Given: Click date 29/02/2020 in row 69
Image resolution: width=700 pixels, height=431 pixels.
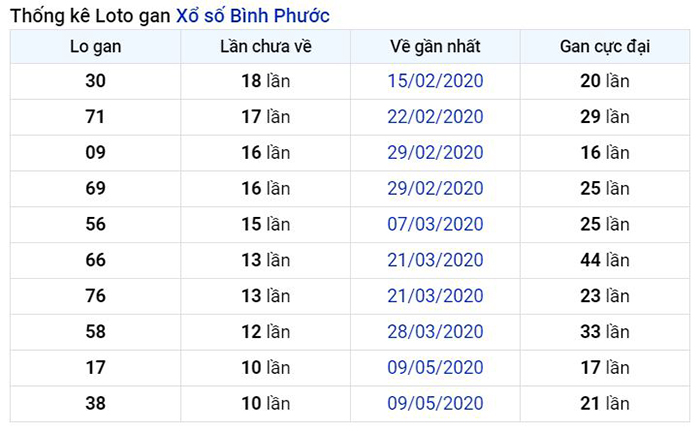Looking at the screenshot, I should click(435, 188).
